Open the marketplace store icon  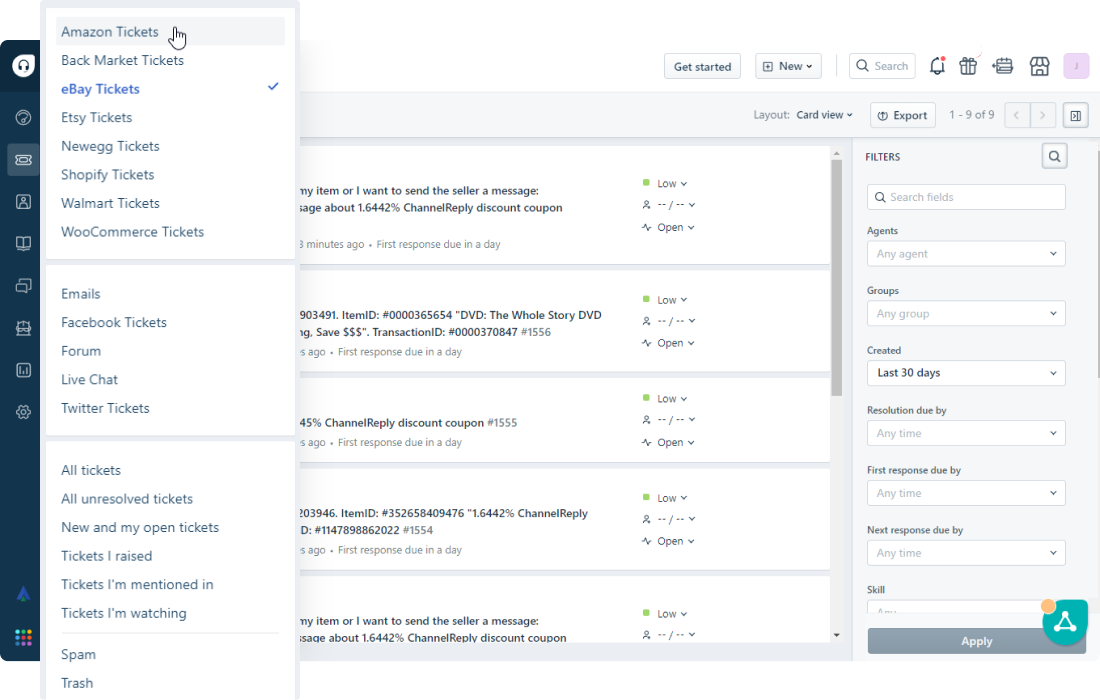[x=1040, y=66]
